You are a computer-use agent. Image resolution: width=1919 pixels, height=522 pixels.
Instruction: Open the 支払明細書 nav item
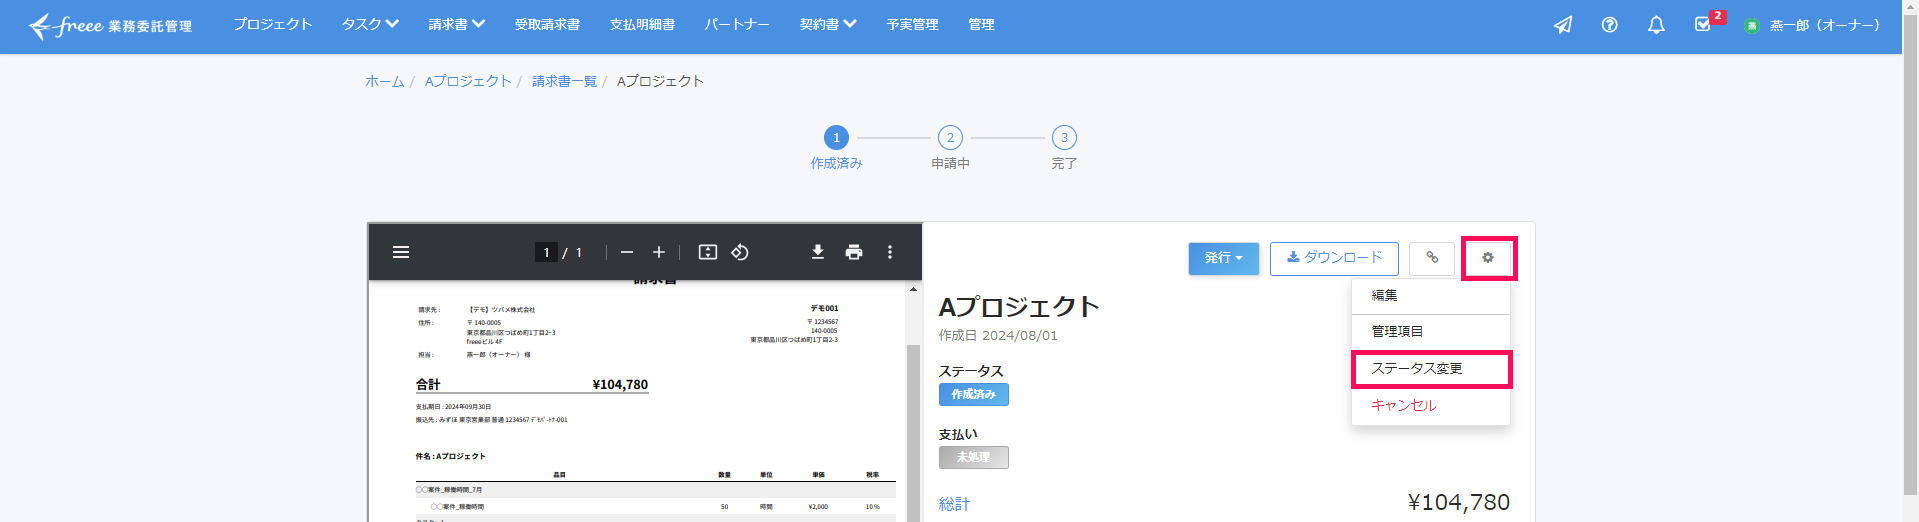(x=642, y=24)
